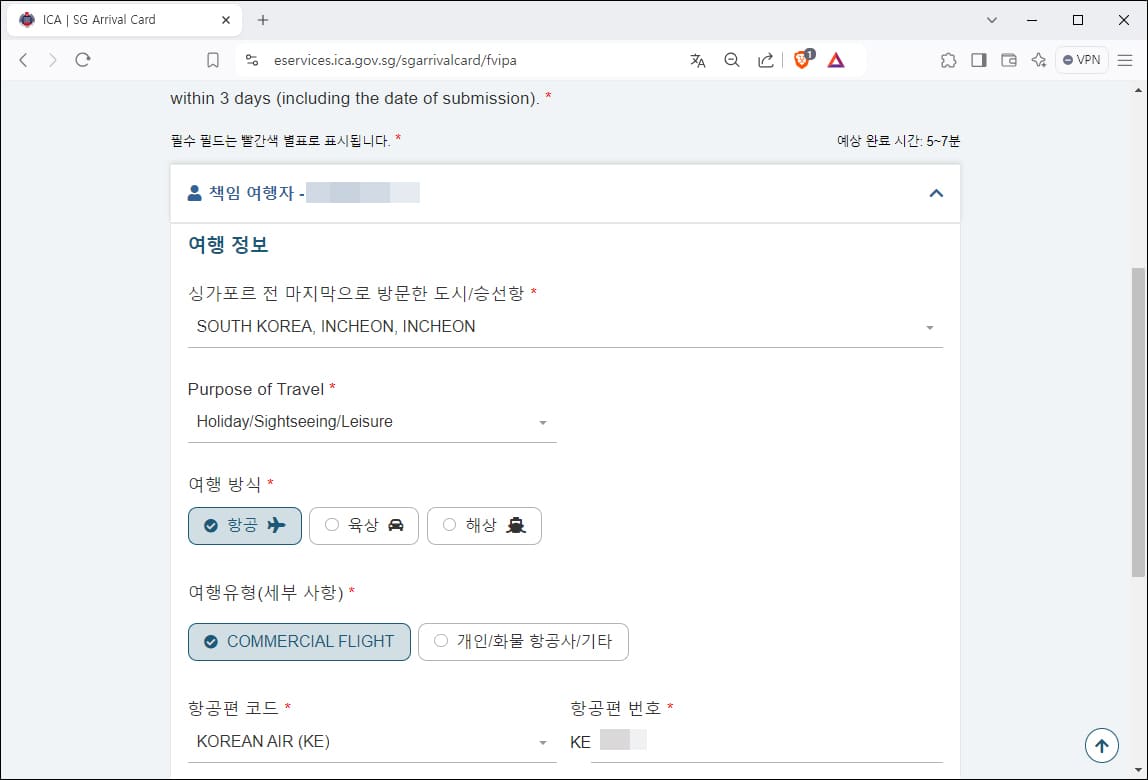Click the Purpose of Travel label
Screen dimensions: 1148x780
click(x=256, y=389)
